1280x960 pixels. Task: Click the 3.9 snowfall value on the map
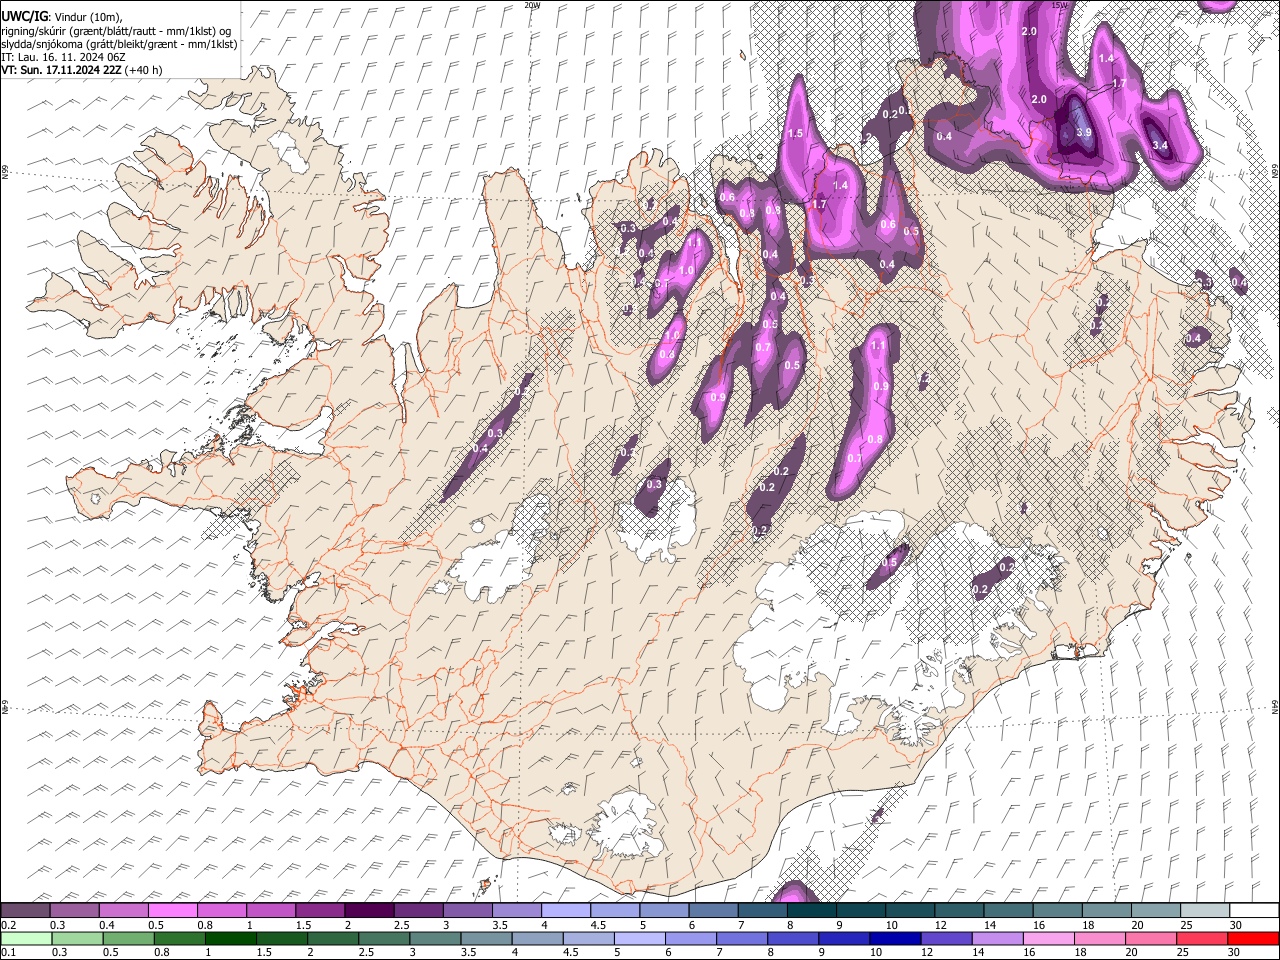click(x=1083, y=133)
